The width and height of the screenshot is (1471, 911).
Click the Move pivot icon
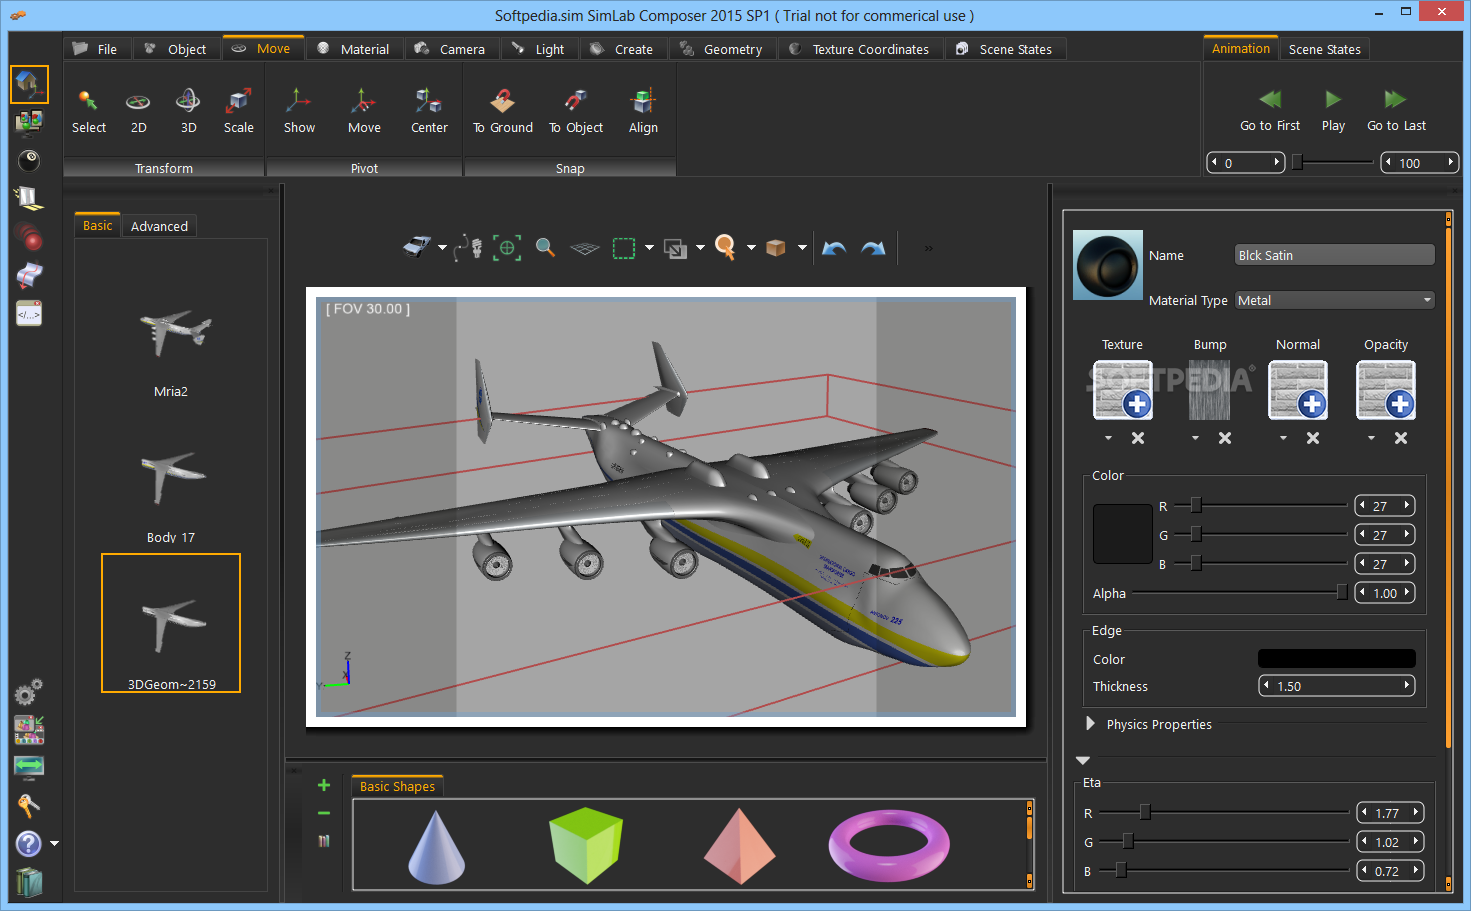coord(364,111)
